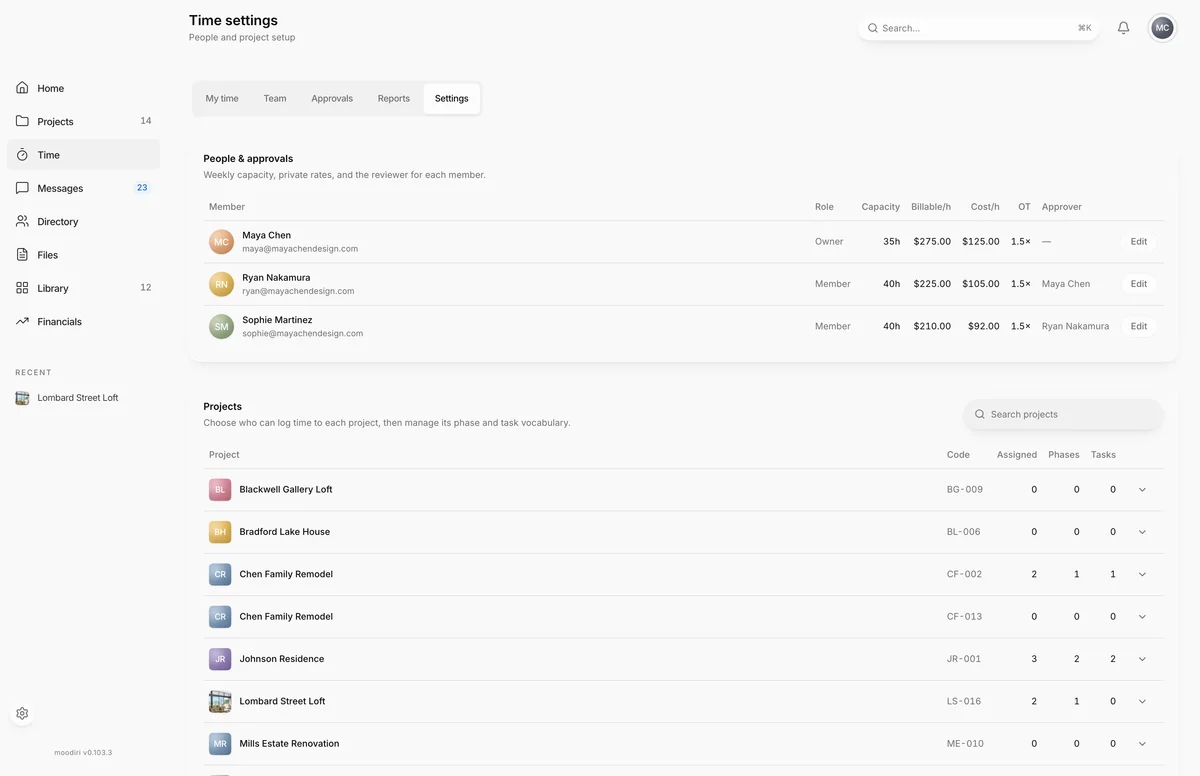
Task: Switch to the Approvals tab
Action: [332, 99]
